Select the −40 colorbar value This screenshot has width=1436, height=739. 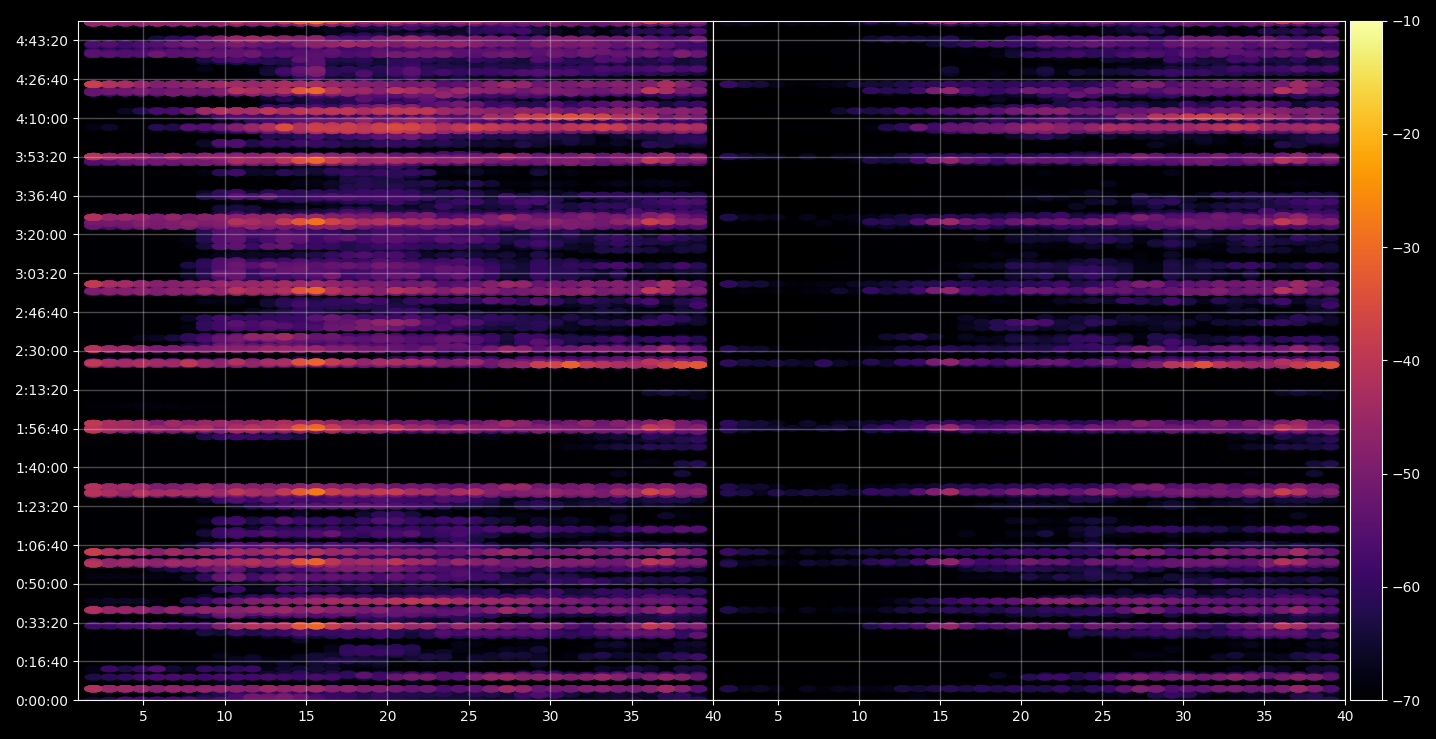click(1405, 361)
